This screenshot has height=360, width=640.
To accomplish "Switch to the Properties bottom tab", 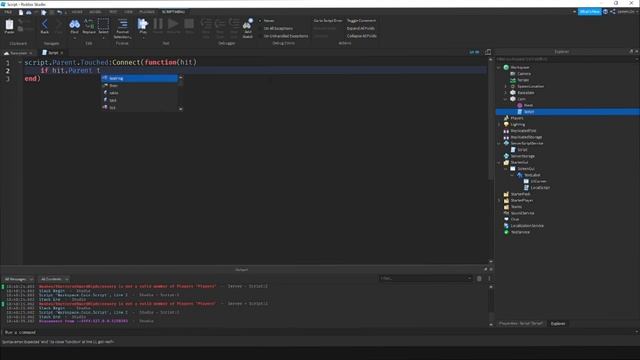I will click(521, 324).
